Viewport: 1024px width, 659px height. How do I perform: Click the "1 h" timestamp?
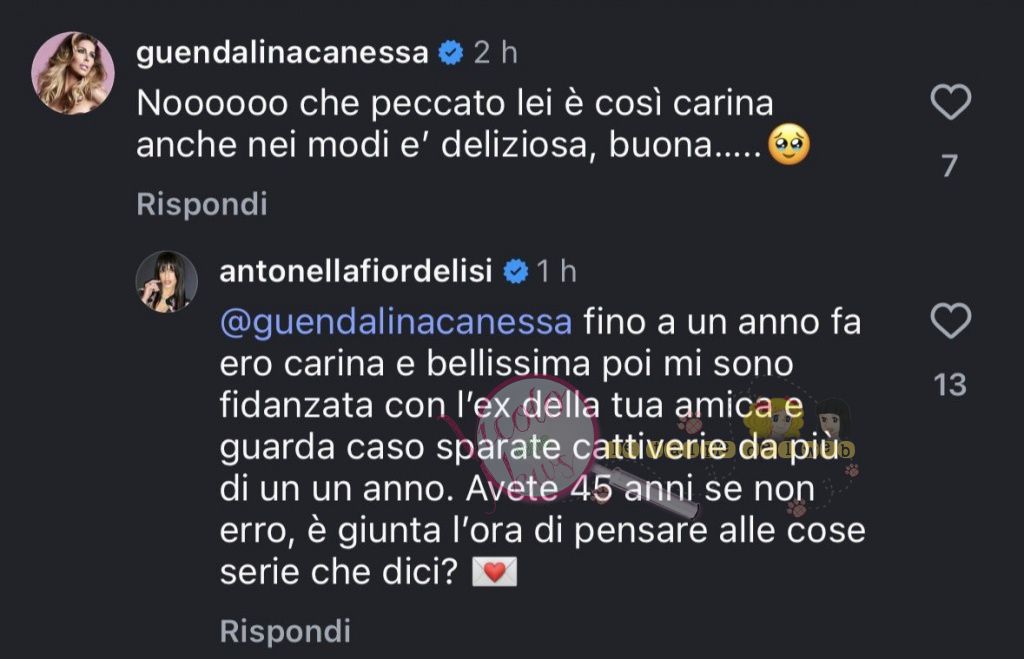point(557,270)
